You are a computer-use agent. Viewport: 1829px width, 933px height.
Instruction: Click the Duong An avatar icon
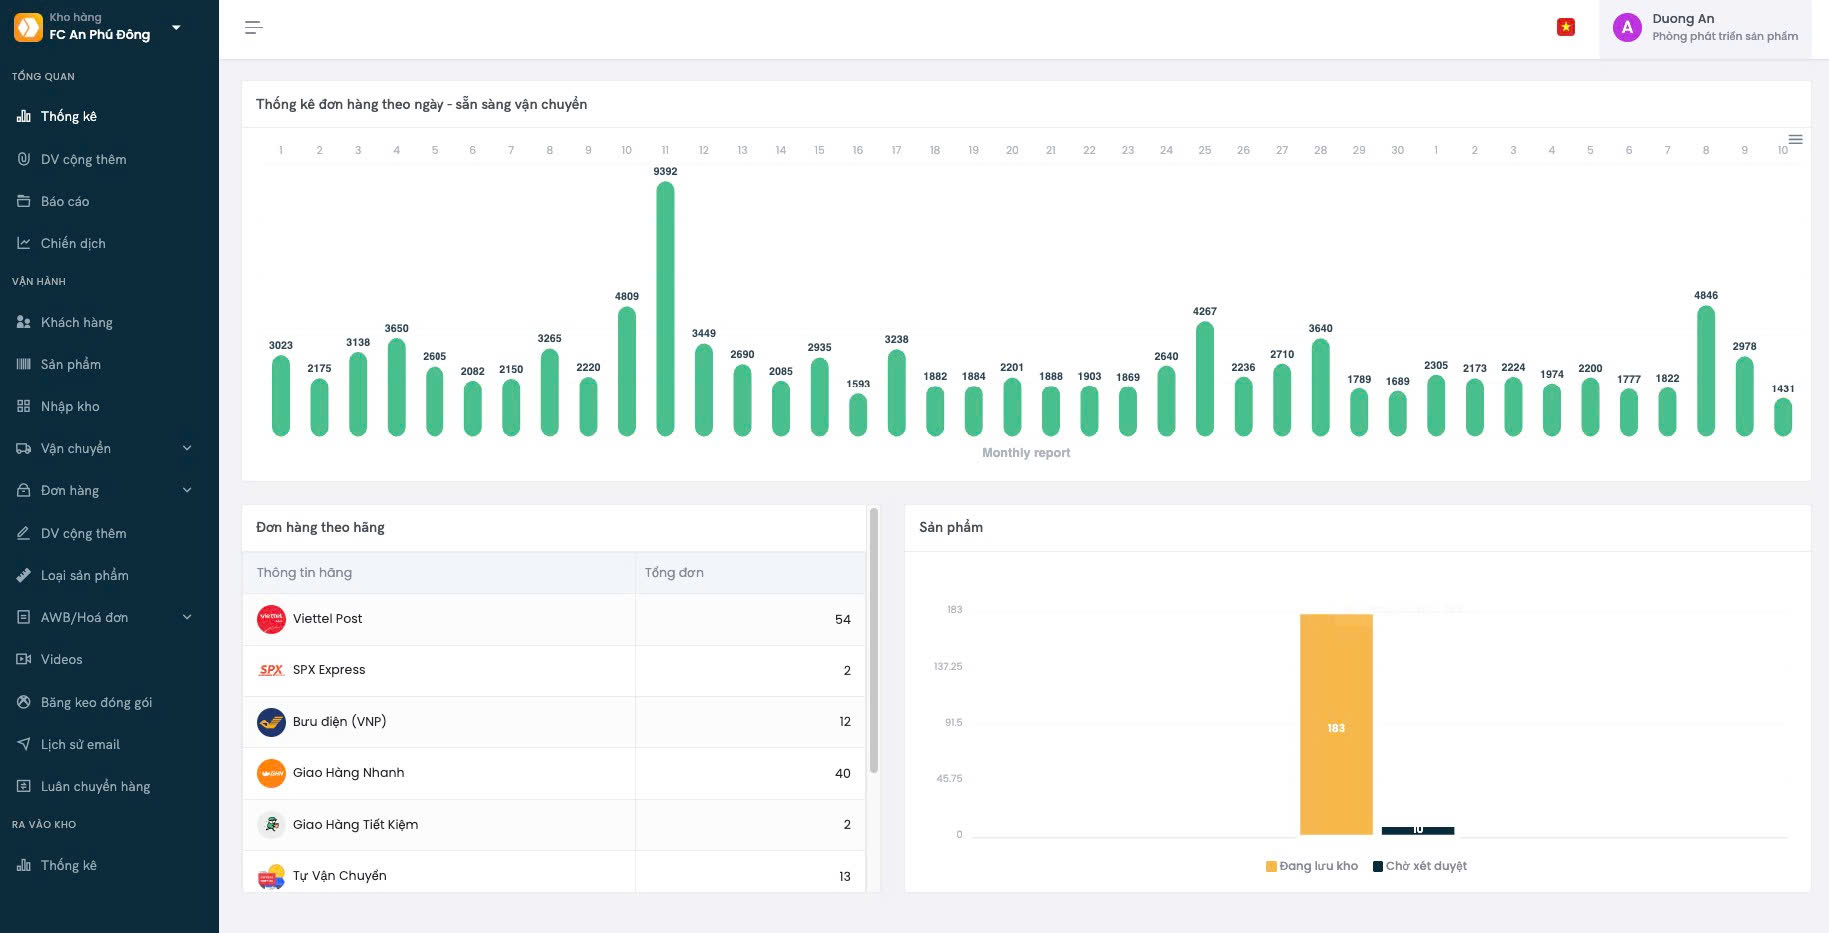click(1627, 28)
